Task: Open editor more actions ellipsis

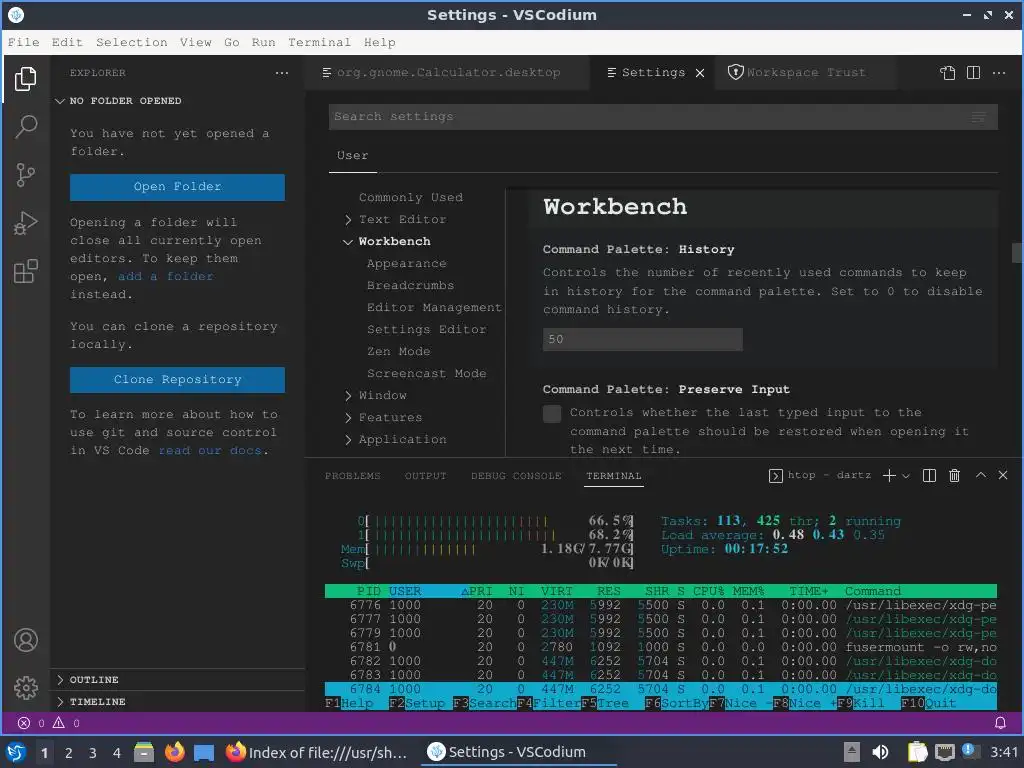Action: (999, 73)
